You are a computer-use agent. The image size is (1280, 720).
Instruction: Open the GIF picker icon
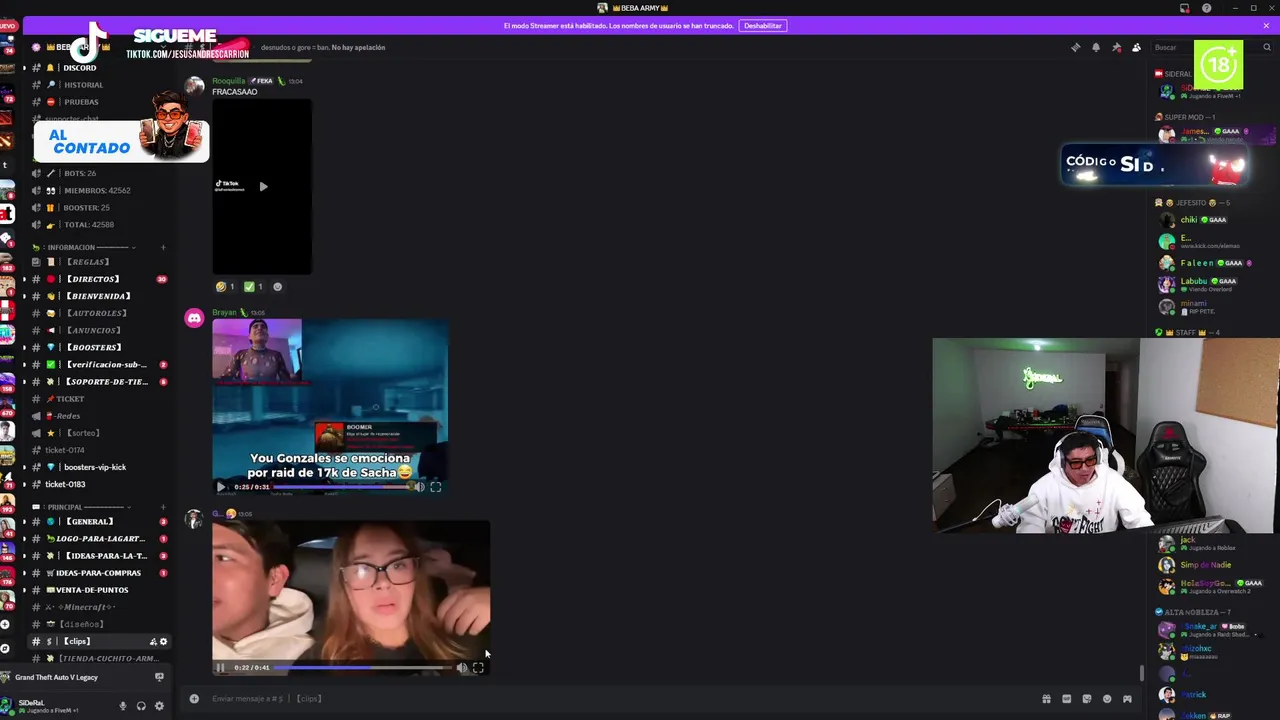[x=1066, y=699]
